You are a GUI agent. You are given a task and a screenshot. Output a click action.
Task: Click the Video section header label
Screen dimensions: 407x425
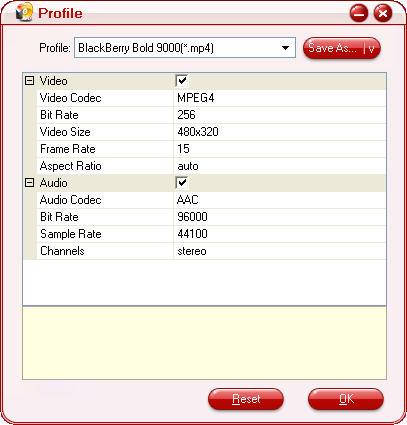[x=53, y=81]
